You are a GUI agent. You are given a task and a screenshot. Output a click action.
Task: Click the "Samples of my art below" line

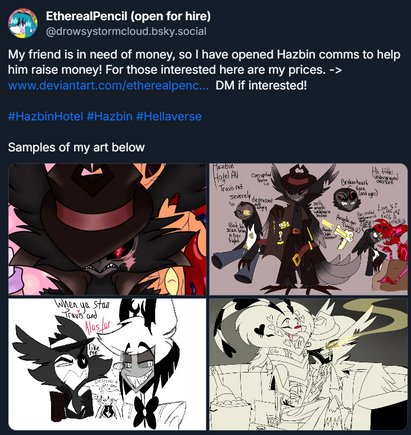pos(76,147)
